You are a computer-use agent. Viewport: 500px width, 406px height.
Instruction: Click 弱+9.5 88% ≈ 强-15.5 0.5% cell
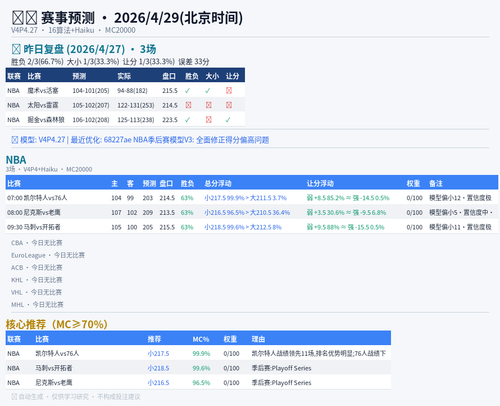pyautogui.click(x=346, y=227)
